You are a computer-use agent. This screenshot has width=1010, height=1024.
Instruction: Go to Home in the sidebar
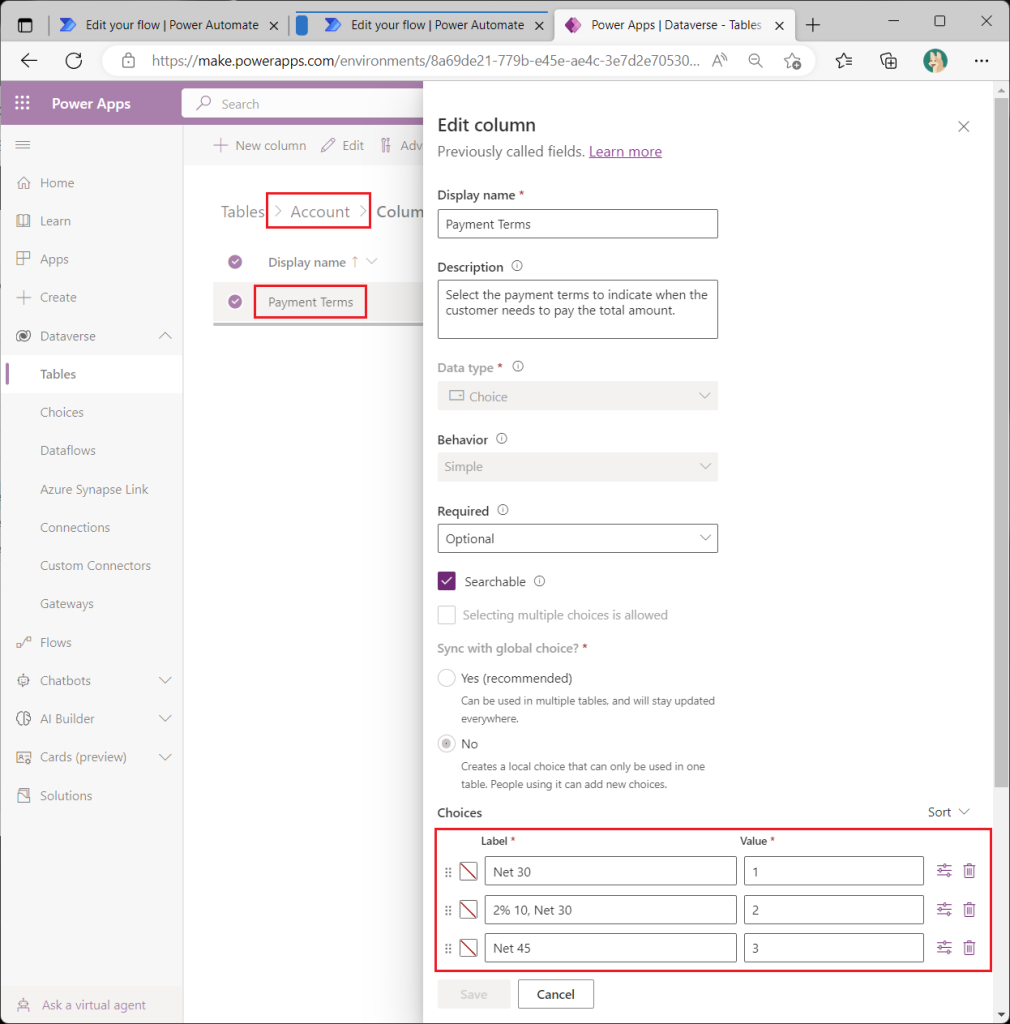57,183
